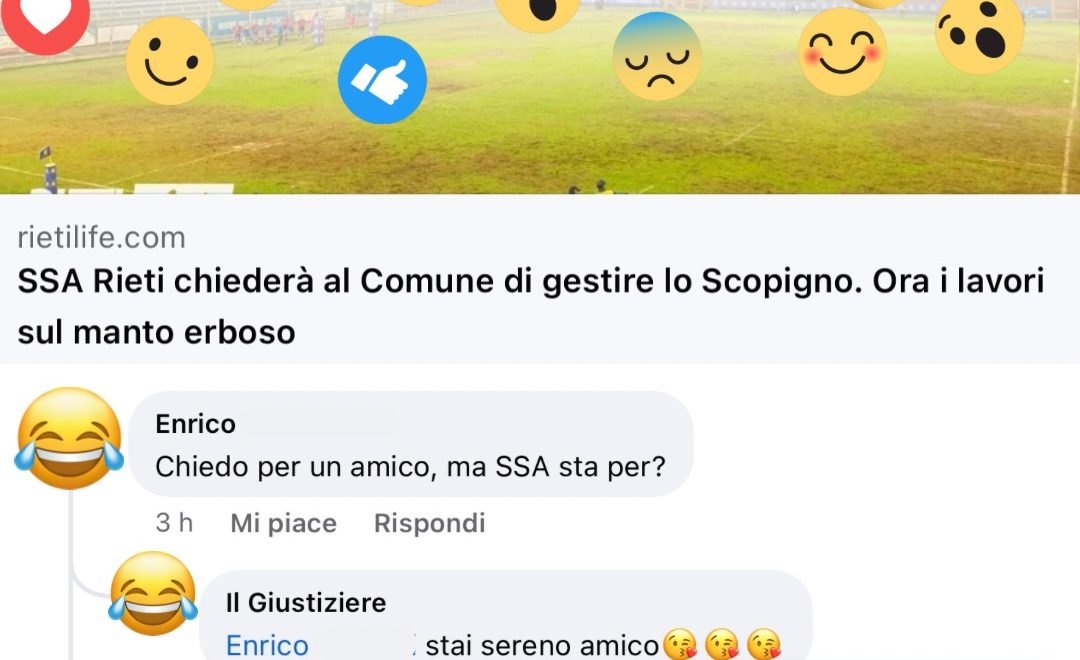This screenshot has height=660, width=1080.
Task: Open the SSA Rieti Scopigno article headline
Action: click(x=530, y=306)
